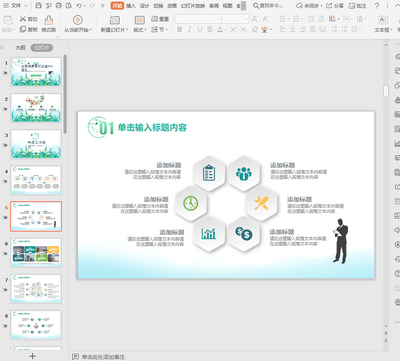Toggle align text right
400x361 pixels.
click(302, 30)
